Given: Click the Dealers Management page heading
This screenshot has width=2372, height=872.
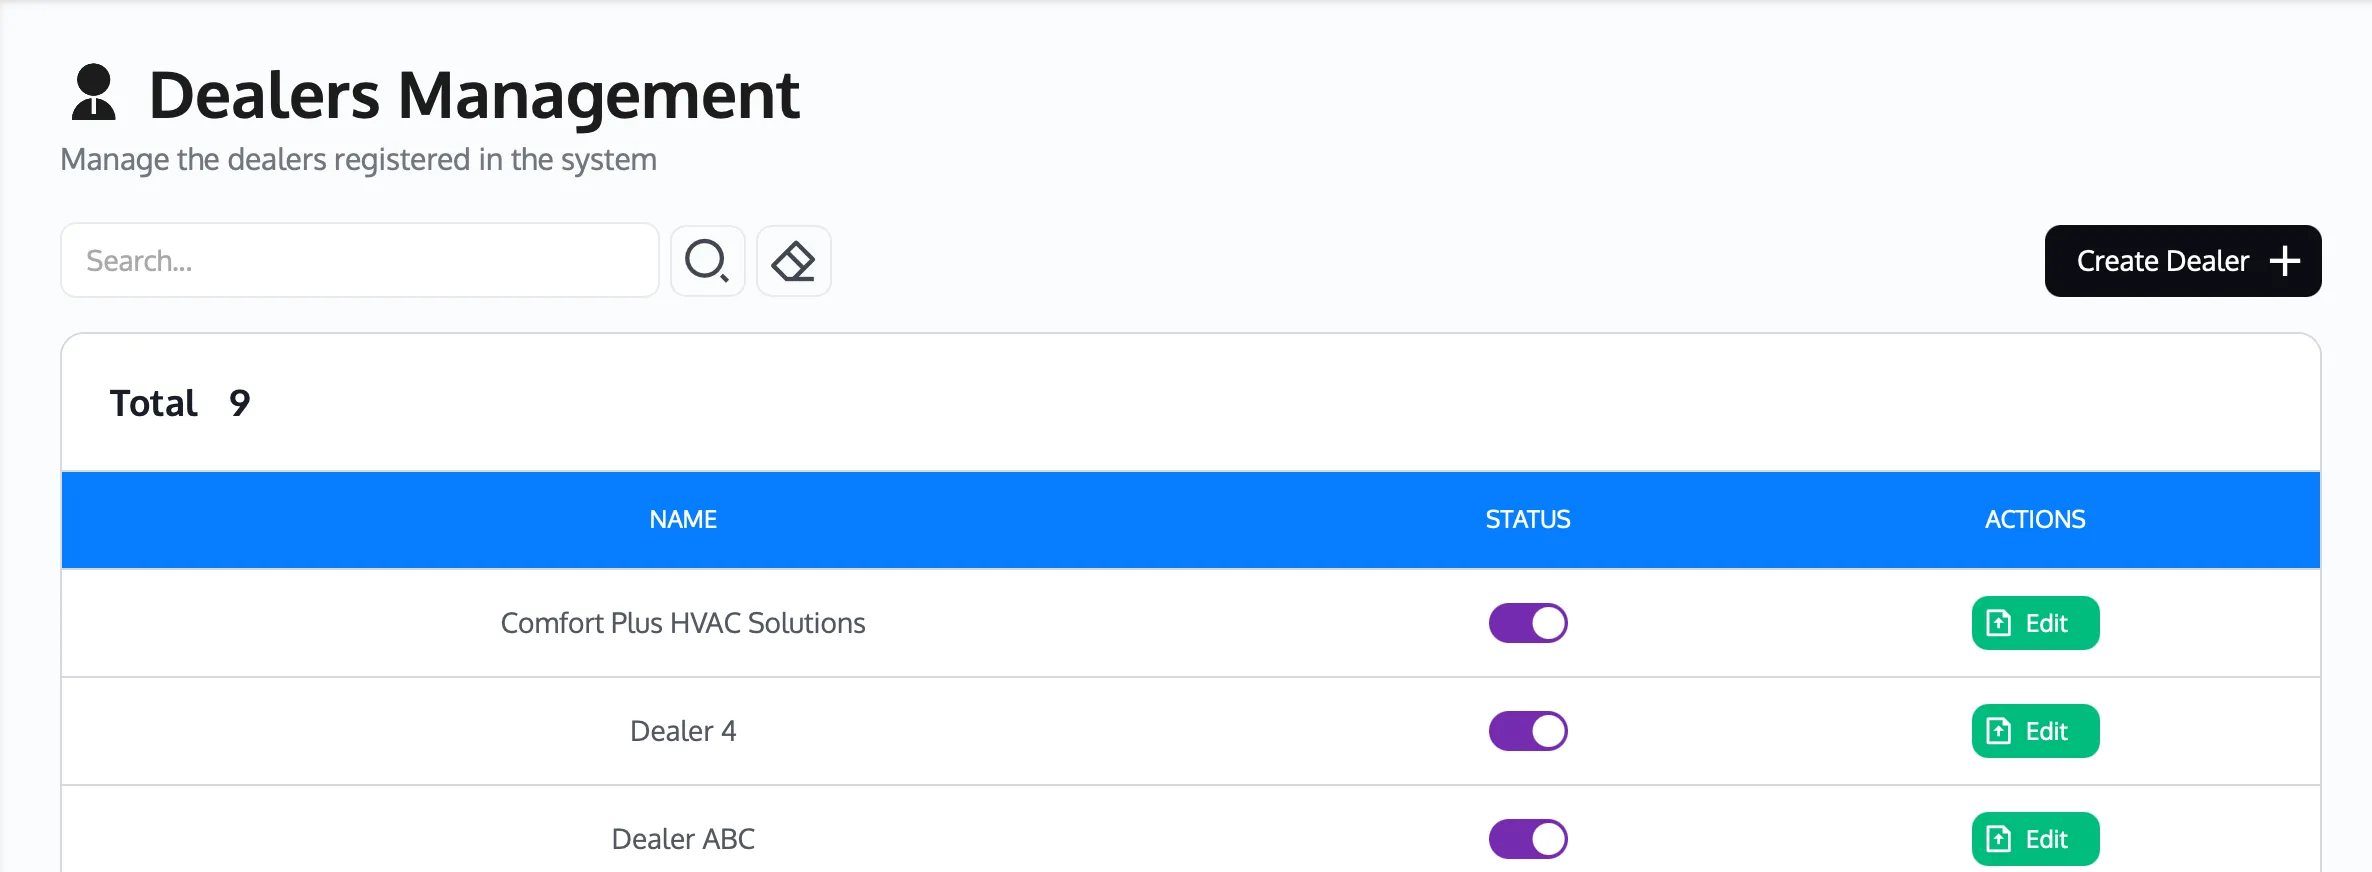Looking at the screenshot, I should [474, 95].
